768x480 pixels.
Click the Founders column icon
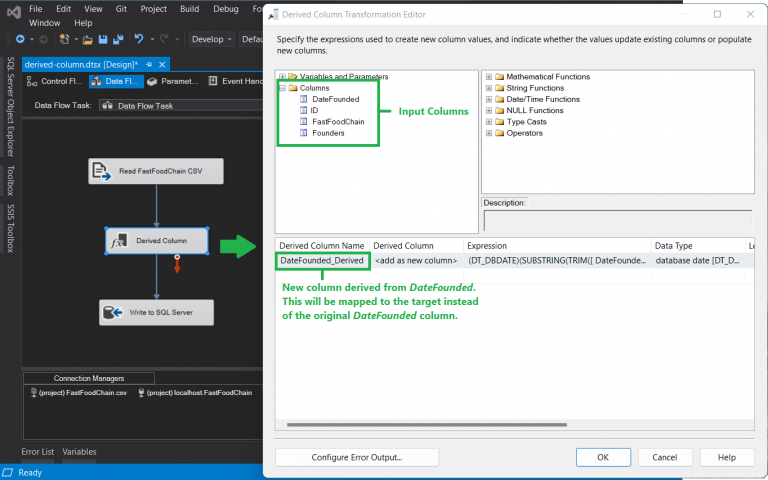tap(304, 133)
